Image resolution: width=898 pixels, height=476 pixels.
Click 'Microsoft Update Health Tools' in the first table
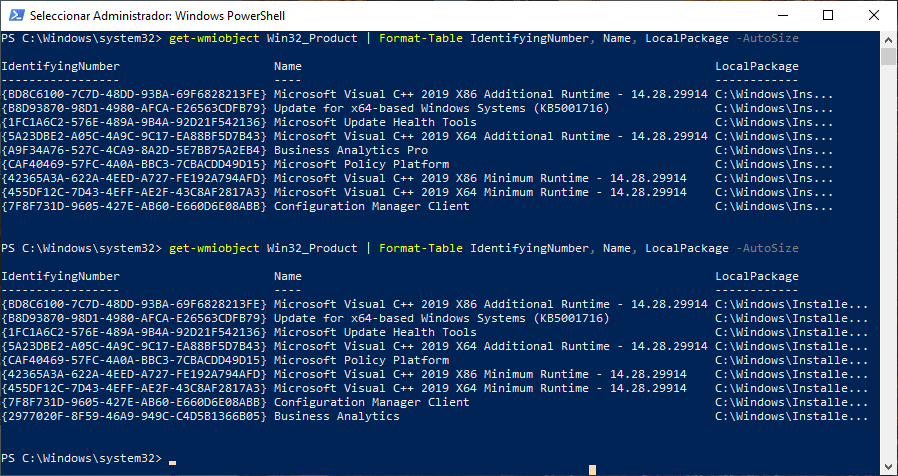[375, 123]
